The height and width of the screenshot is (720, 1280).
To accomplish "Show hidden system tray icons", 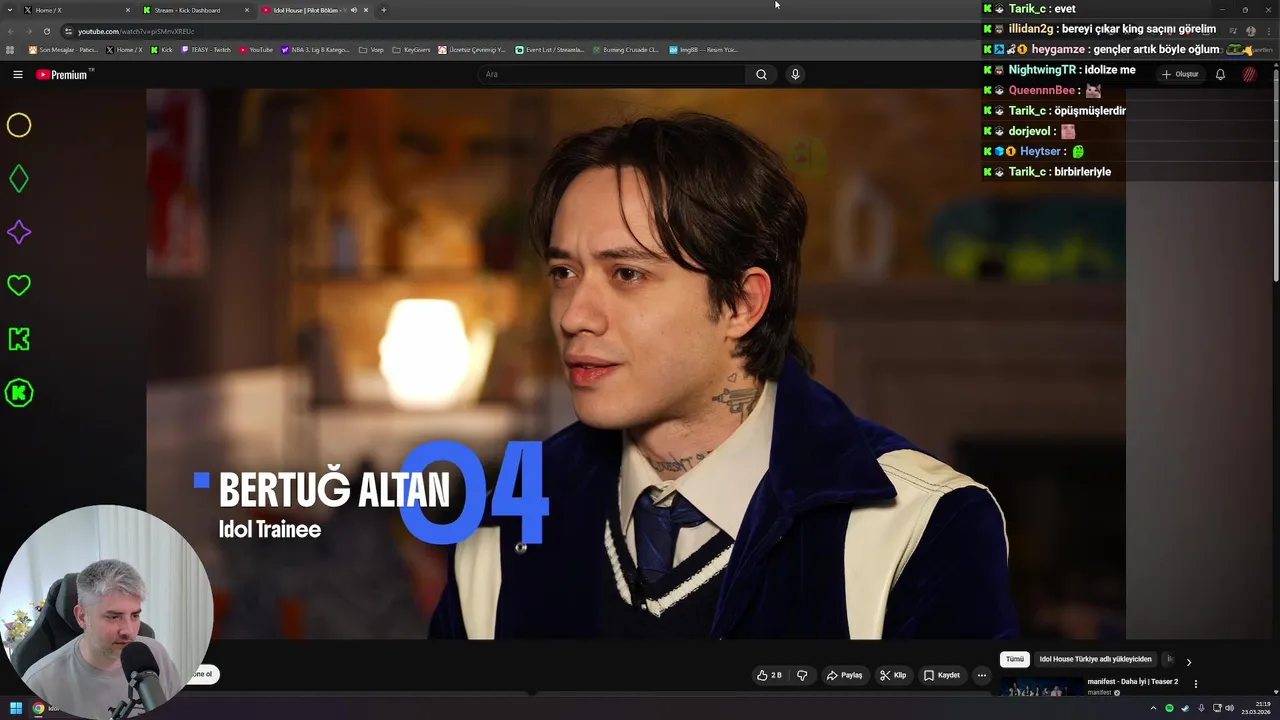I will [x=1153, y=708].
